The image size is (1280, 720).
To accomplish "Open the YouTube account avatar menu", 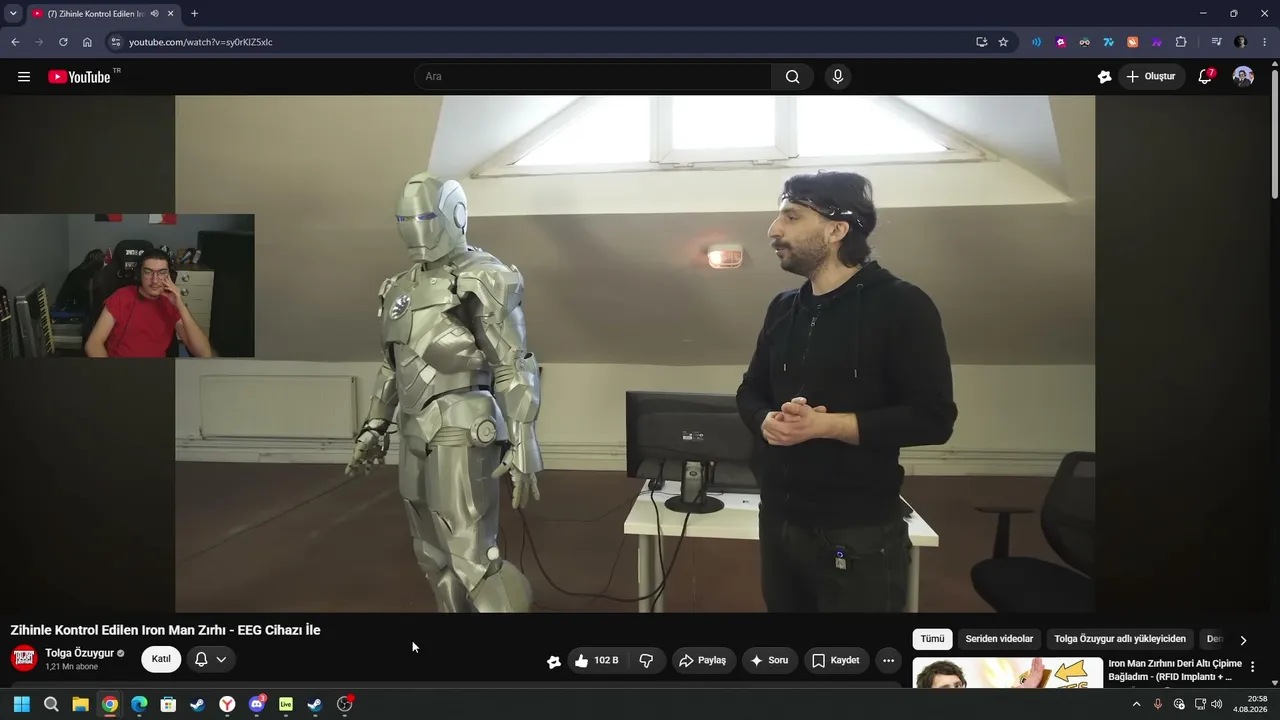I will tap(1243, 77).
